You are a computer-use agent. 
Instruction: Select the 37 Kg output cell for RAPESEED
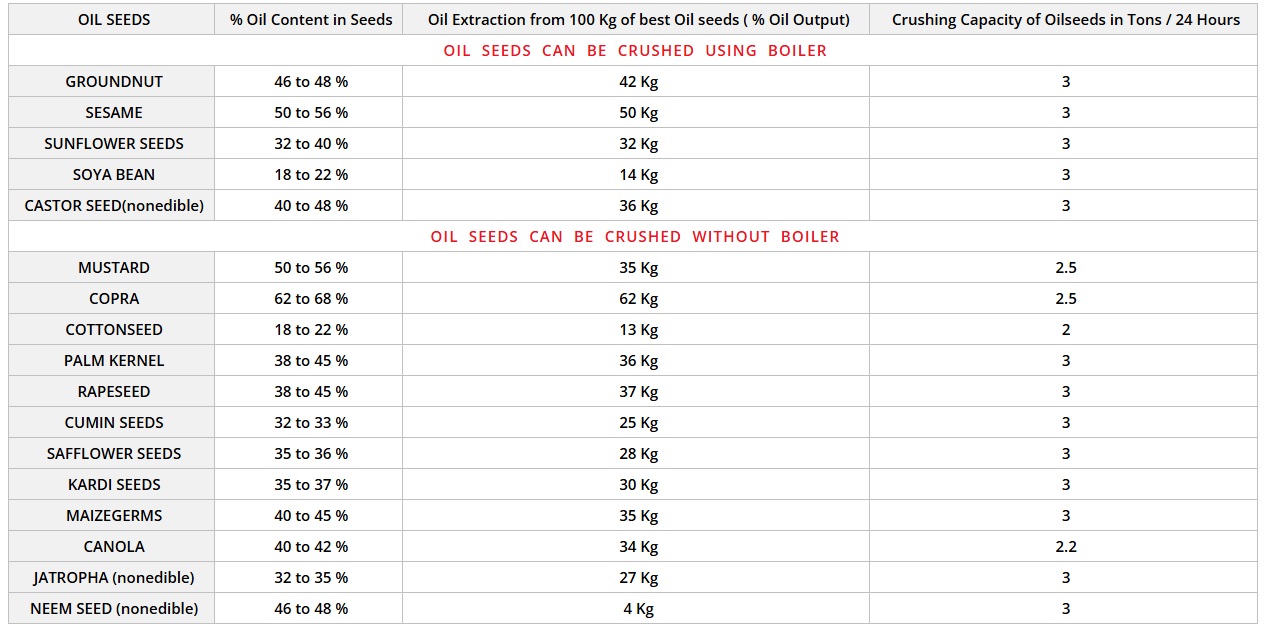click(x=638, y=391)
